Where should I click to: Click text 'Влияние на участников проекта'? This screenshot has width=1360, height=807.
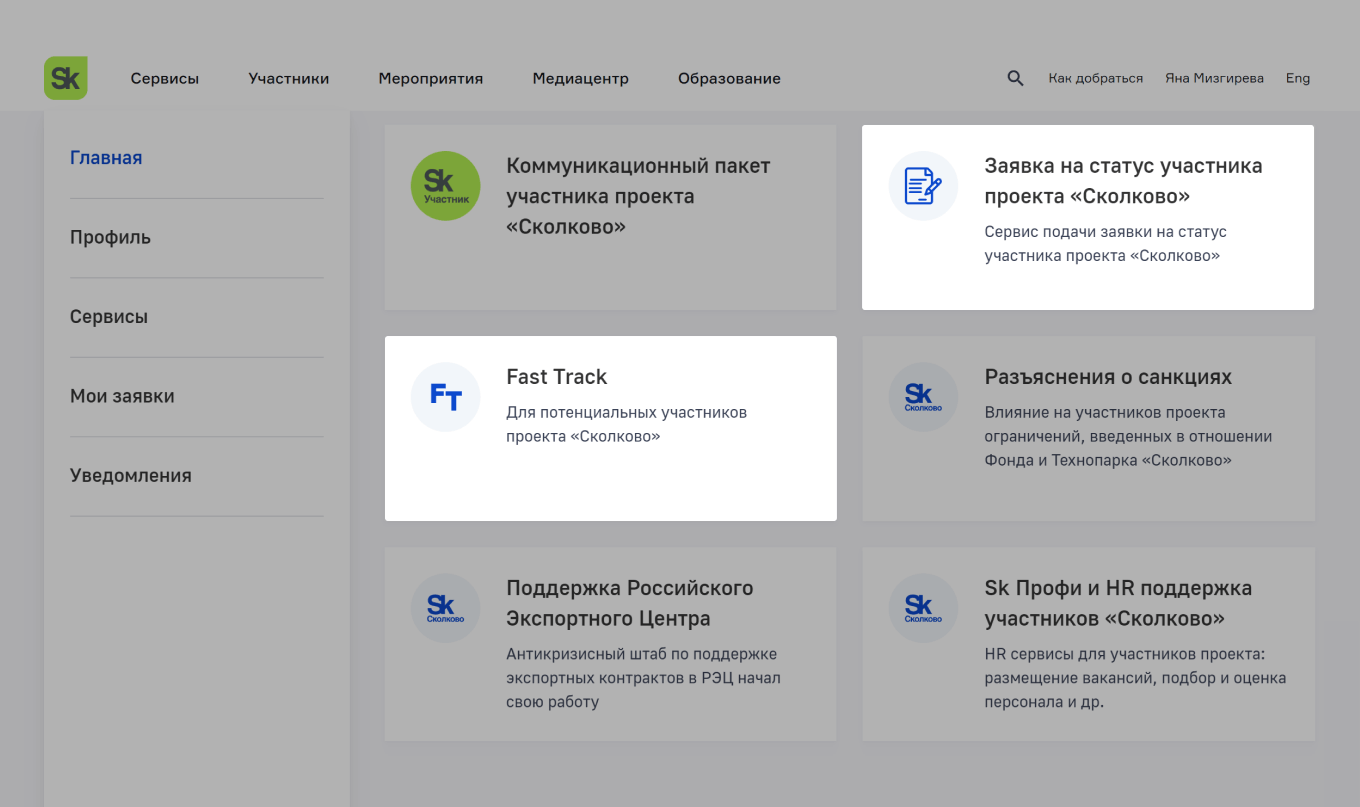[x=1105, y=412]
